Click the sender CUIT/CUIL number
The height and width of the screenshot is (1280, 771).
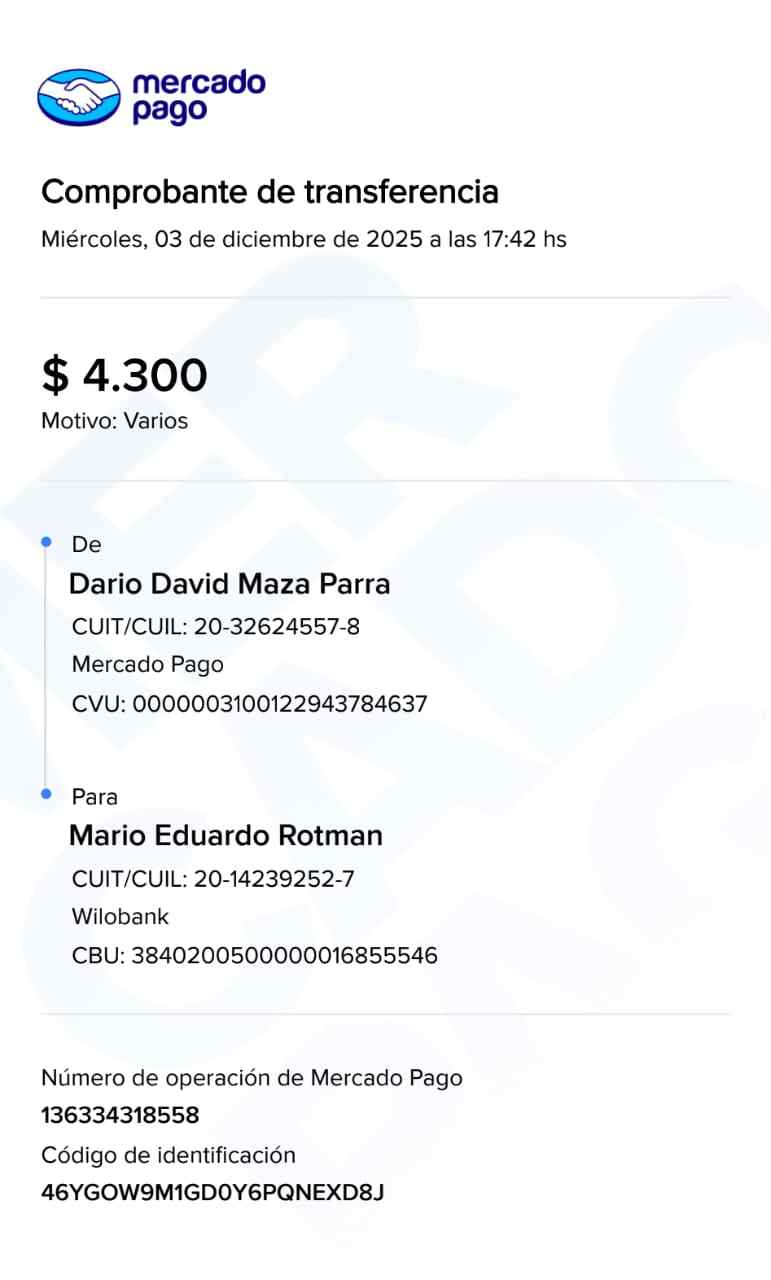[276, 628]
